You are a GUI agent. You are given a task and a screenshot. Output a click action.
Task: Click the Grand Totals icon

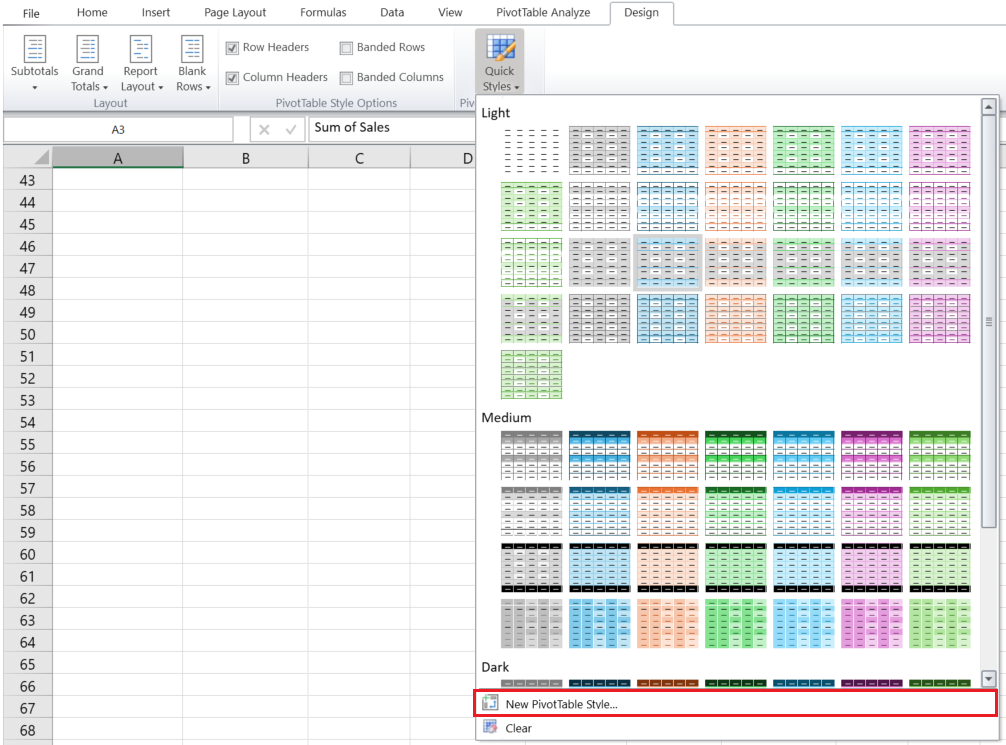click(87, 49)
